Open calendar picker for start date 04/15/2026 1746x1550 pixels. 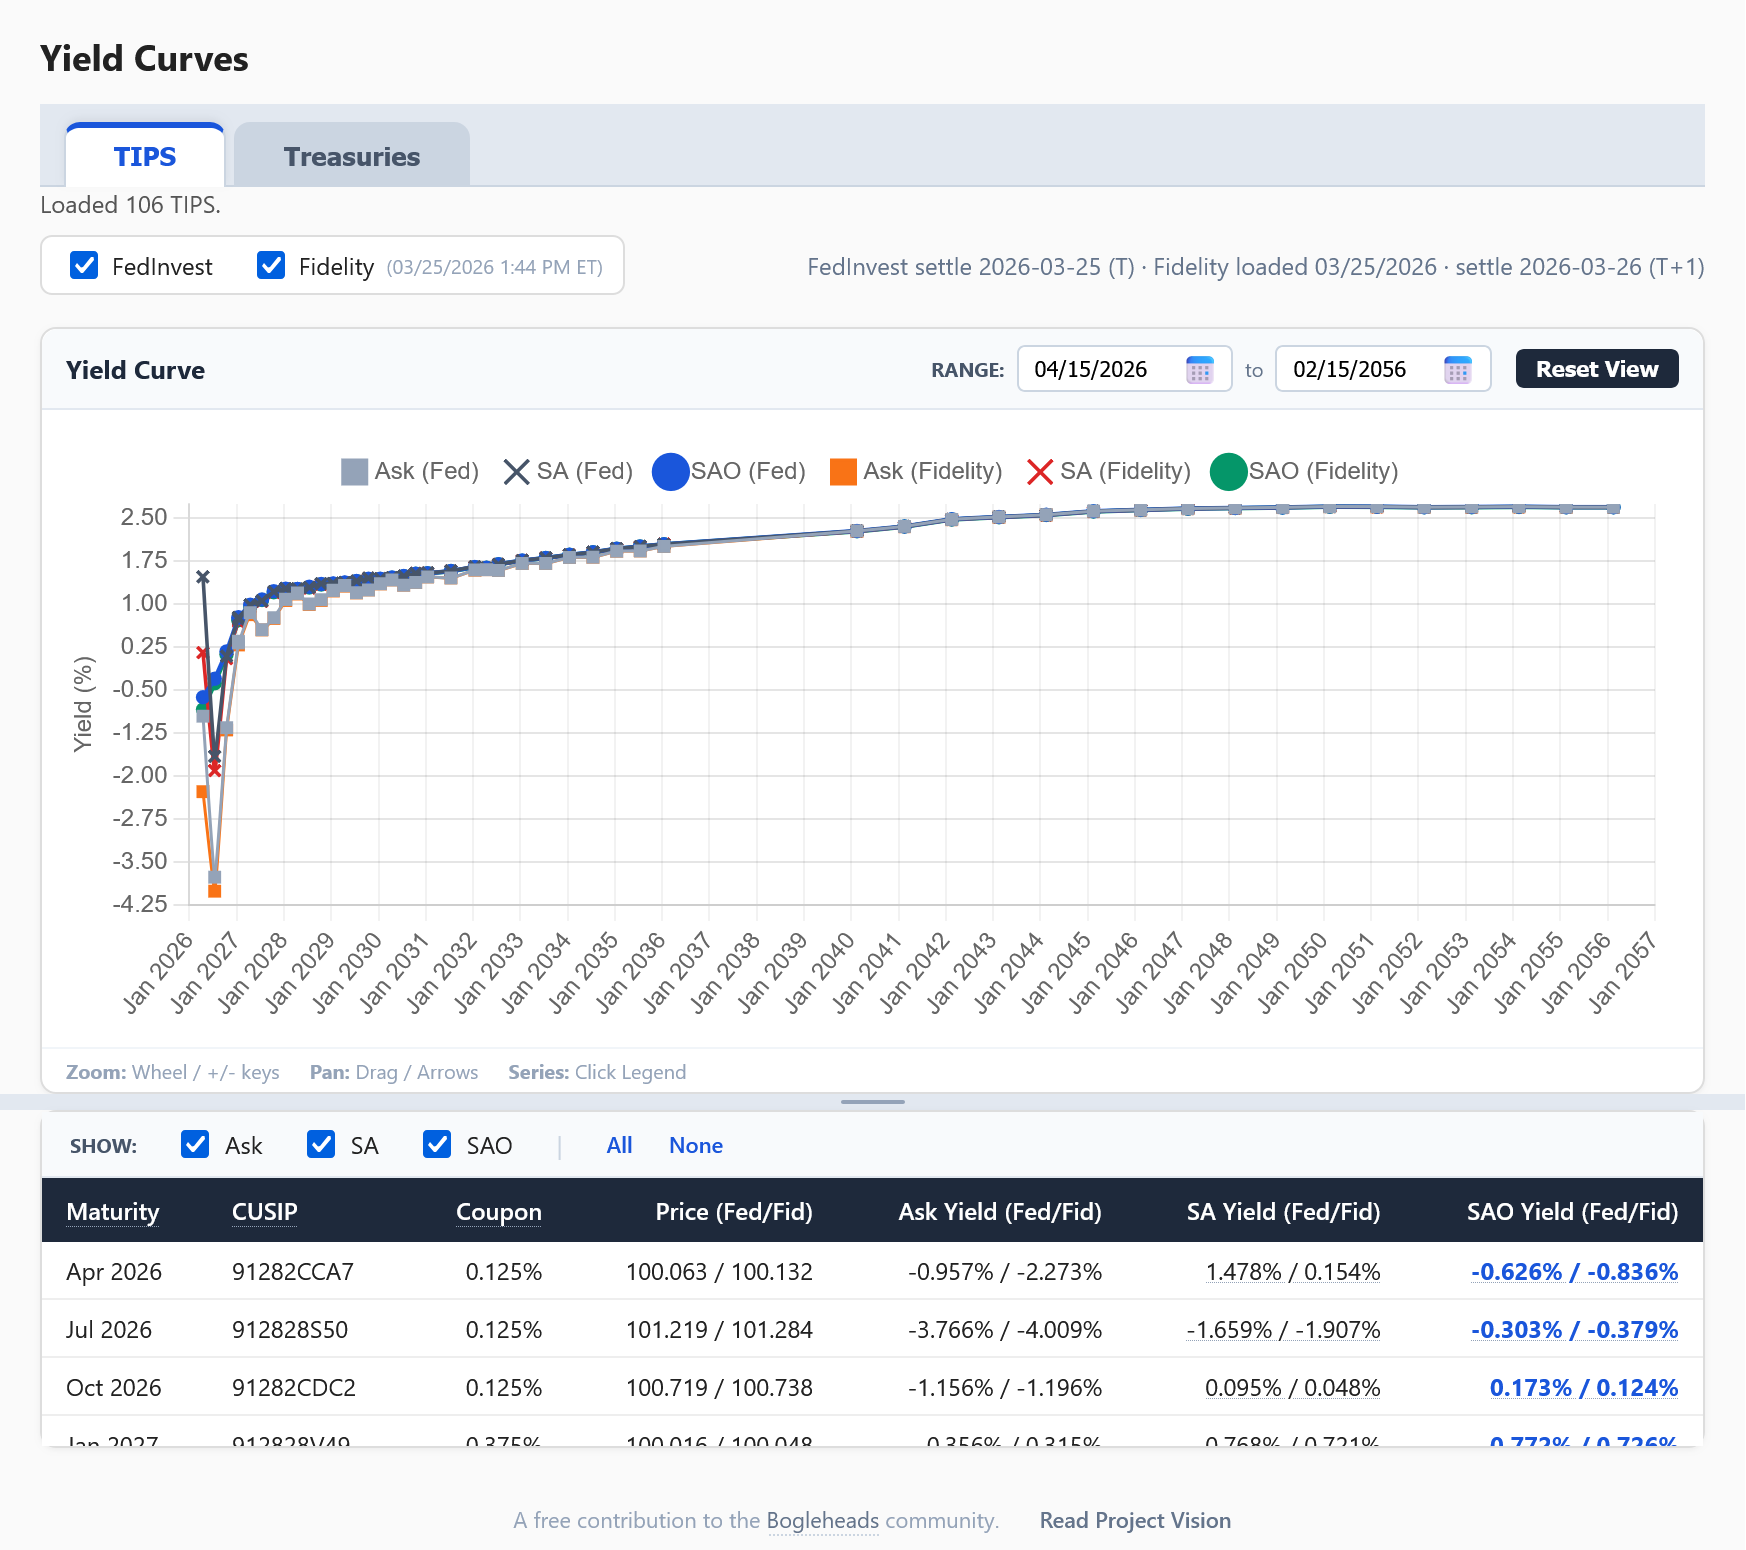[x=1199, y=370]
